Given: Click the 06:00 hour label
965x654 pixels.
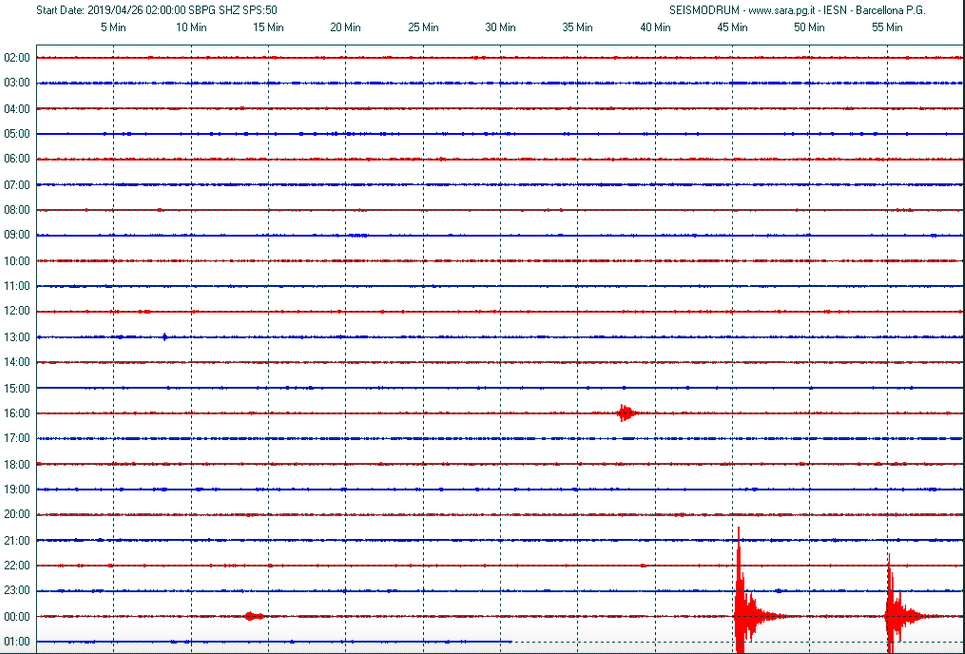Looking at the screenshot, I should pos(17,159).
